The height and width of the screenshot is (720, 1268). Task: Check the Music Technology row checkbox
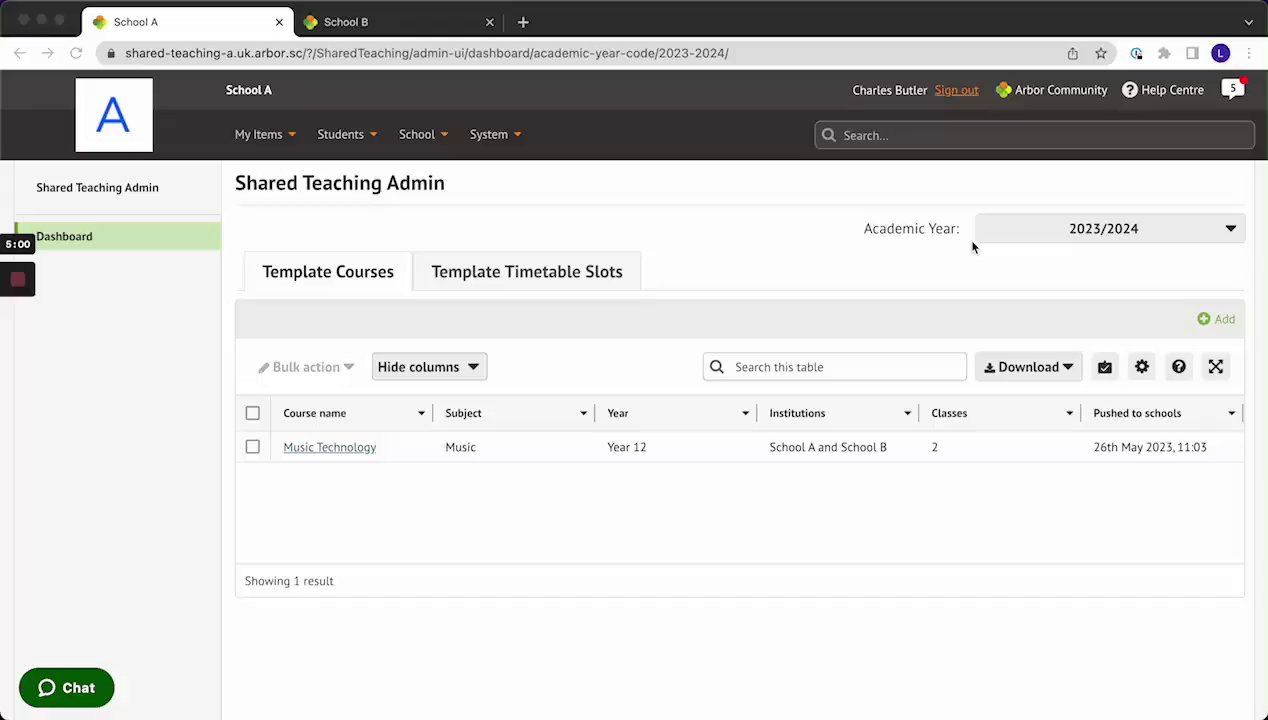[253, 447]
